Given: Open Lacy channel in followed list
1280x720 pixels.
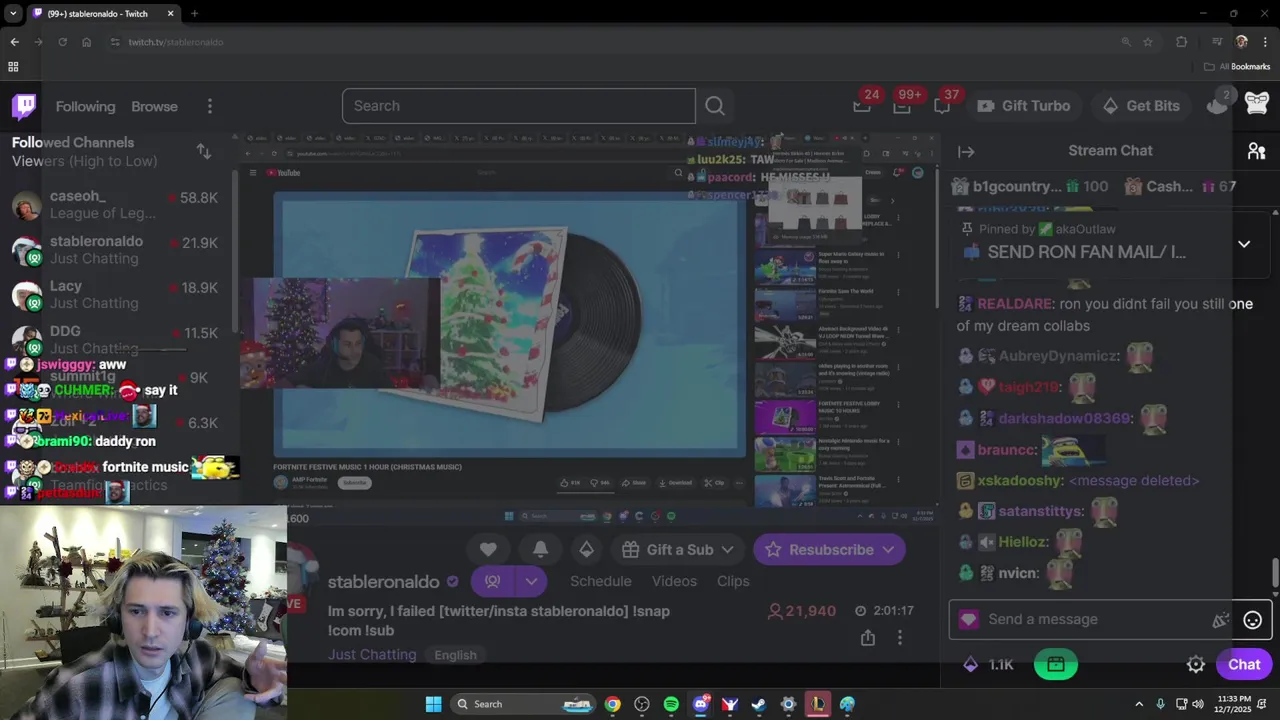Looking at the screenshot, I should point(115,295).
